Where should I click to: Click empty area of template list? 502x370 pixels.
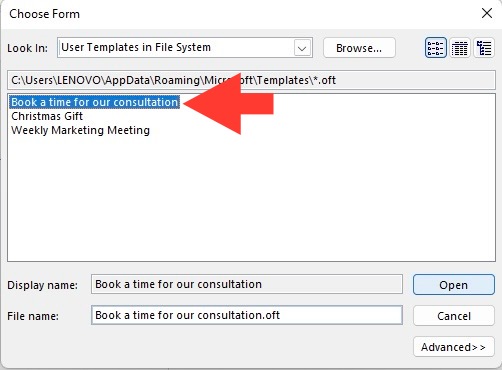point(251,200)
